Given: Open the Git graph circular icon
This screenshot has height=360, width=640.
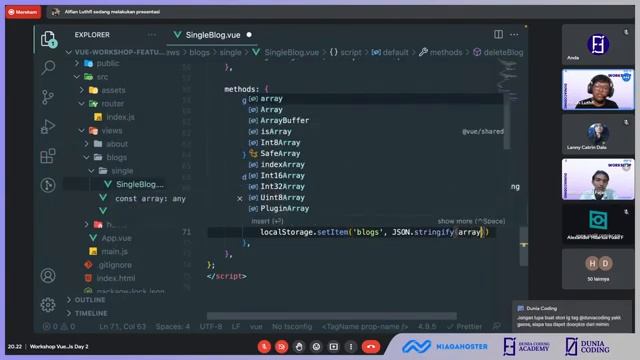Looking at the screenshot, I should tap(48, 185).
